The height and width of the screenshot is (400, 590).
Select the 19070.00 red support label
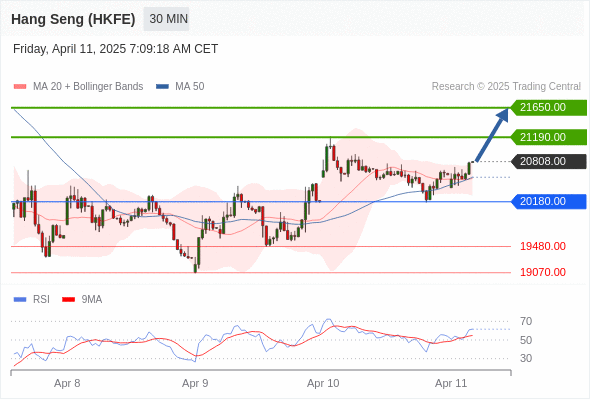click(543, 272)
